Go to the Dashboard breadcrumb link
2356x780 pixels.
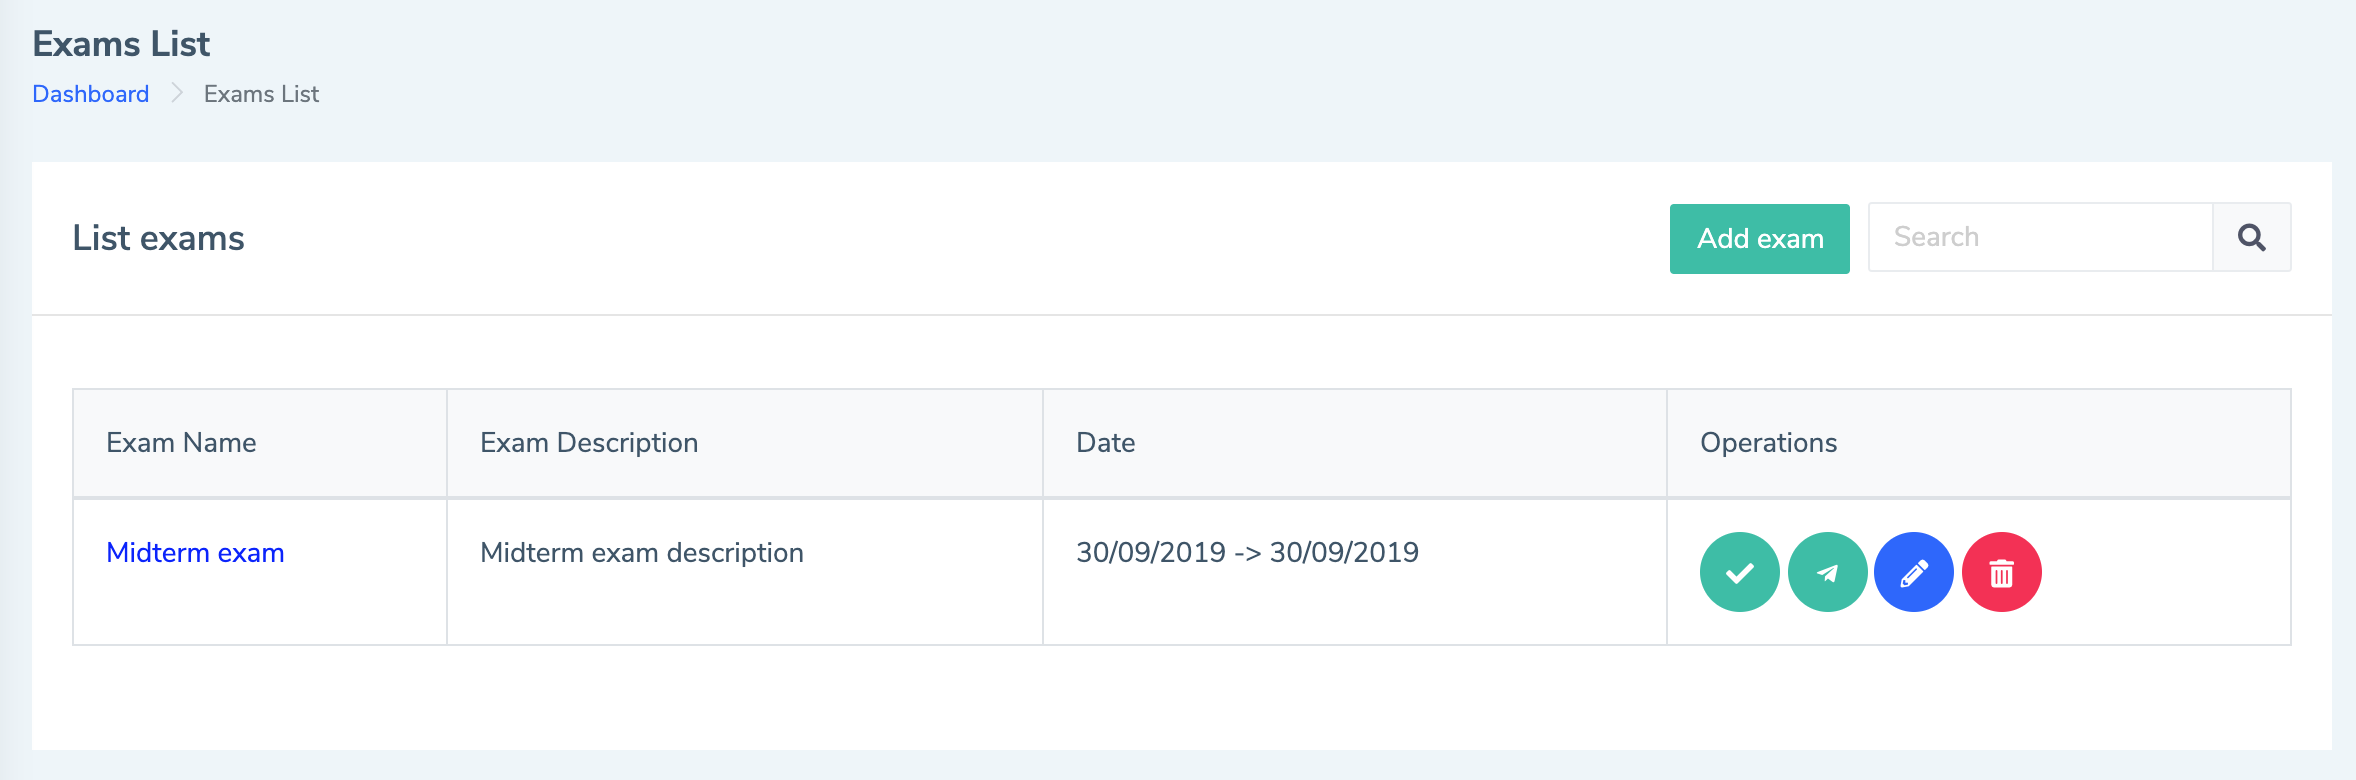pyautogui.click(x=91, y=94)
